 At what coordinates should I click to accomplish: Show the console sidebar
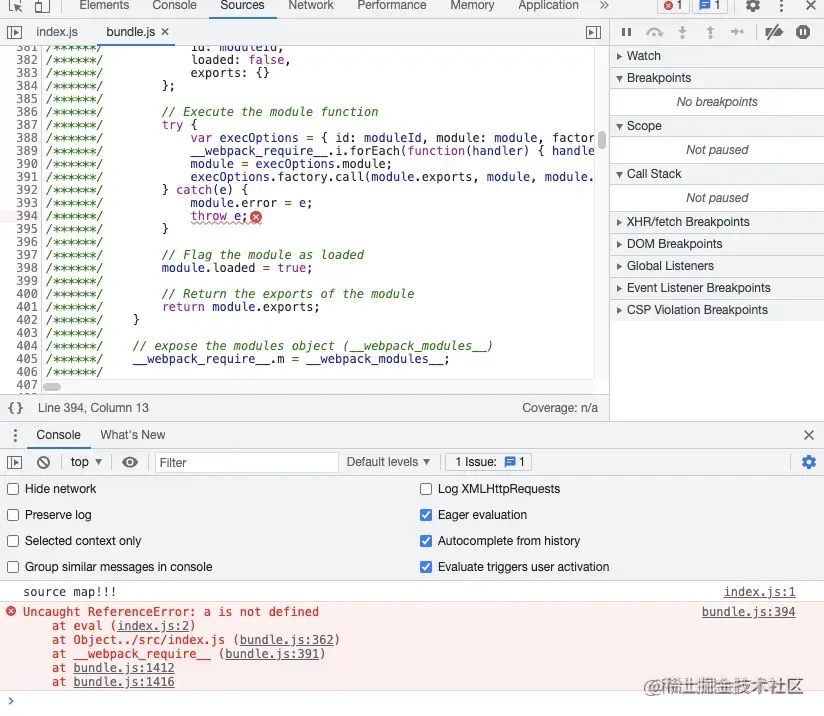tap(14, 462)
